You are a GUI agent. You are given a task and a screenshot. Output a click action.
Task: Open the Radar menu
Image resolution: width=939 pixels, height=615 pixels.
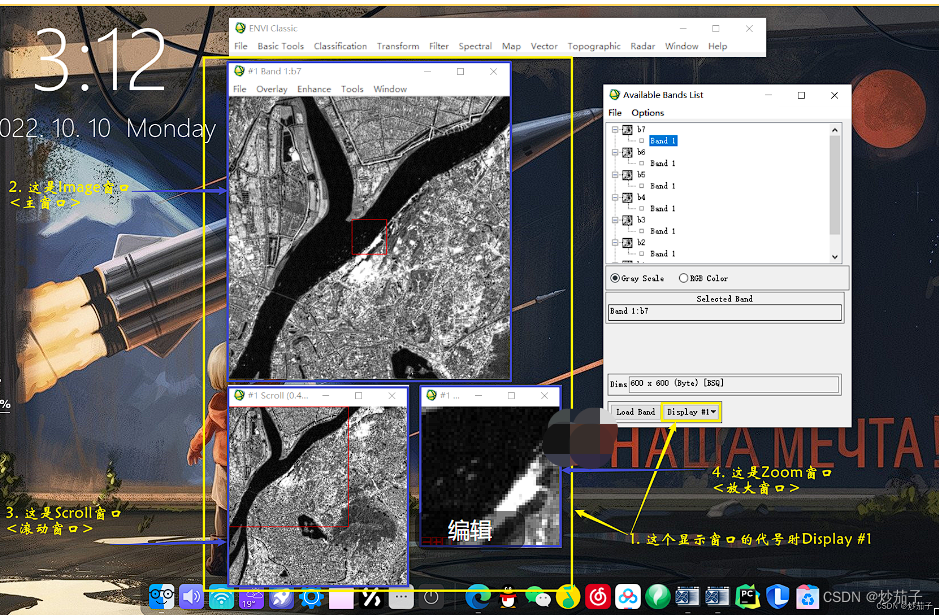point(643,46)
